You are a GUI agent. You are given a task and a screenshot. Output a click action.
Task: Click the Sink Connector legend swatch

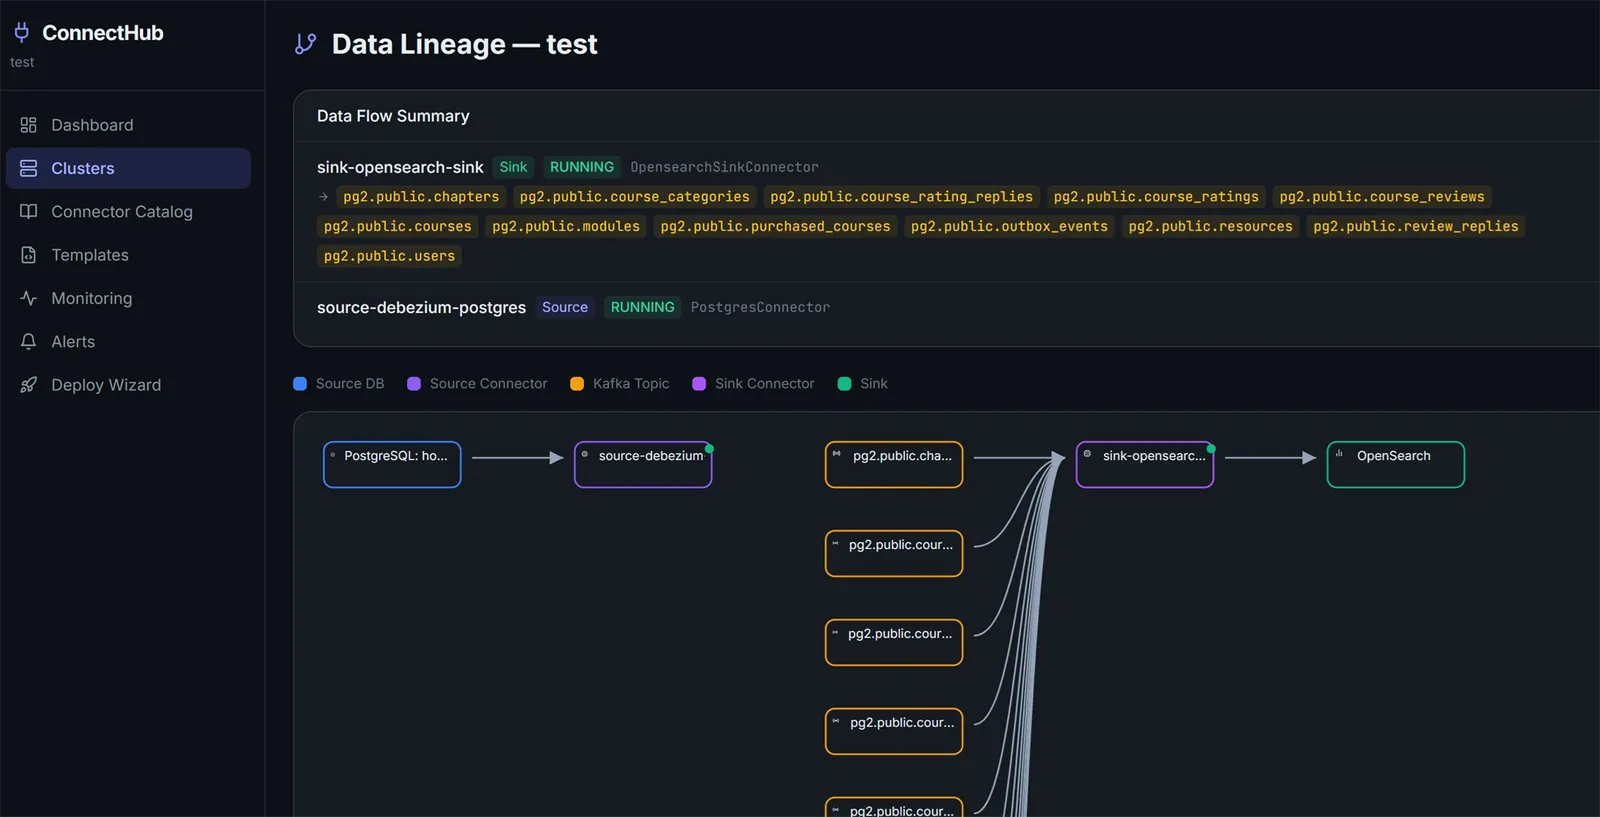tap(699, 384)
